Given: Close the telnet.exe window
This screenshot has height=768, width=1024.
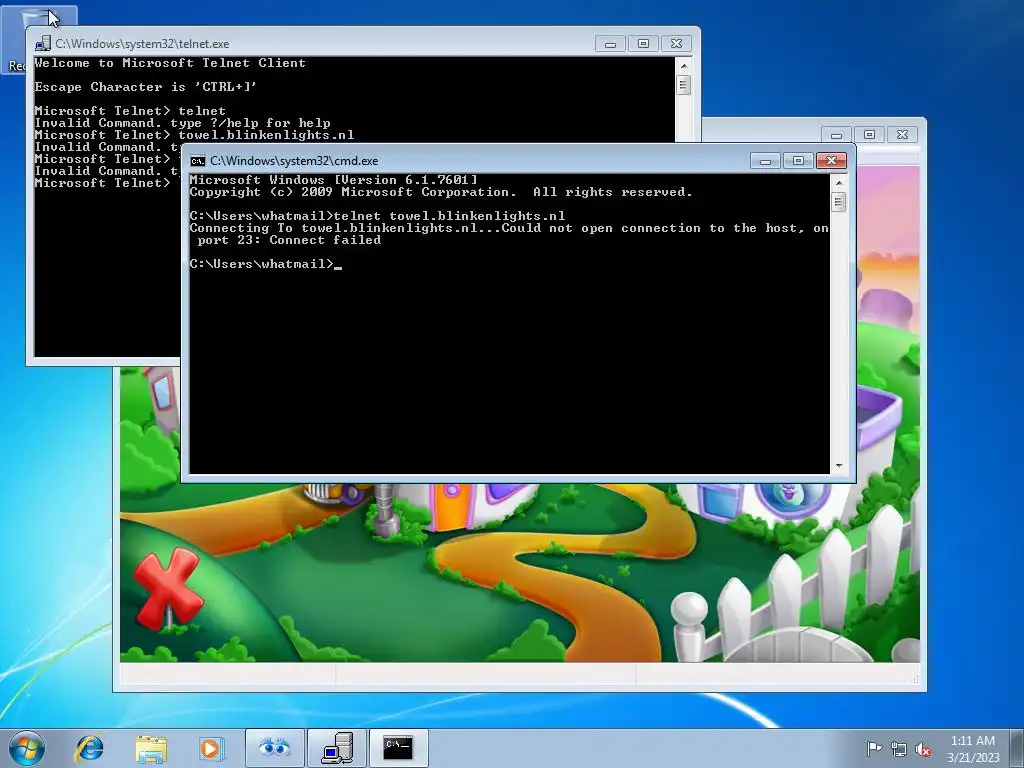Looking at the screenshot, I should 677,44.
